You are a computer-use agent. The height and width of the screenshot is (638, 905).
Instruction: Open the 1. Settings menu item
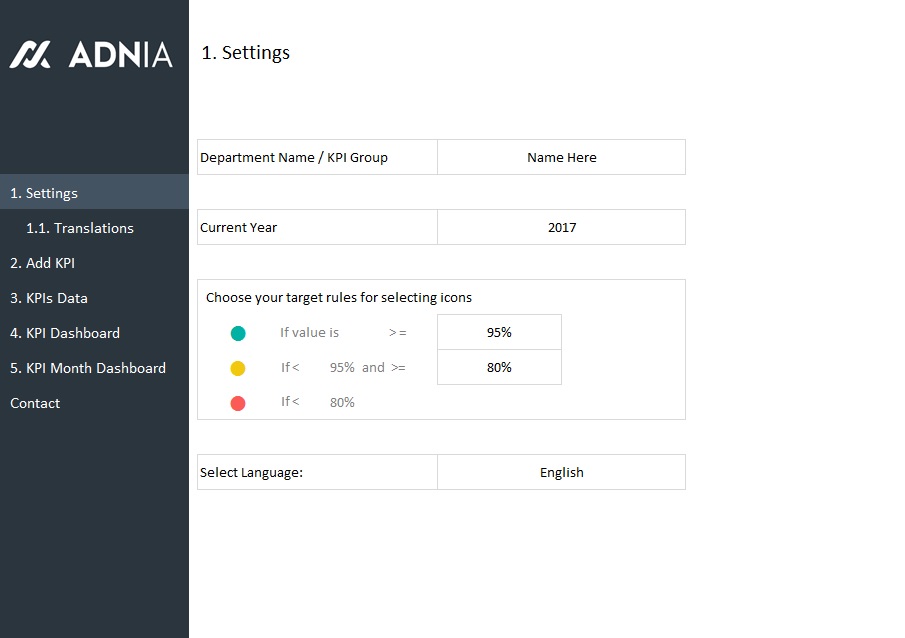click(44, 193)
